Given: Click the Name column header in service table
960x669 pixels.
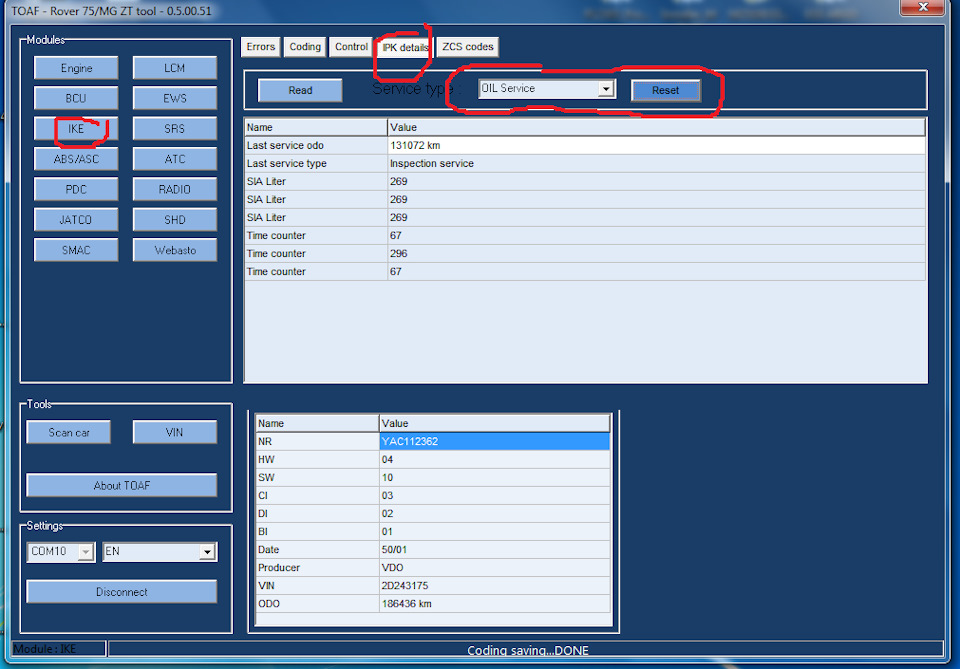Looking at the screenshot, I should point(316,127).
